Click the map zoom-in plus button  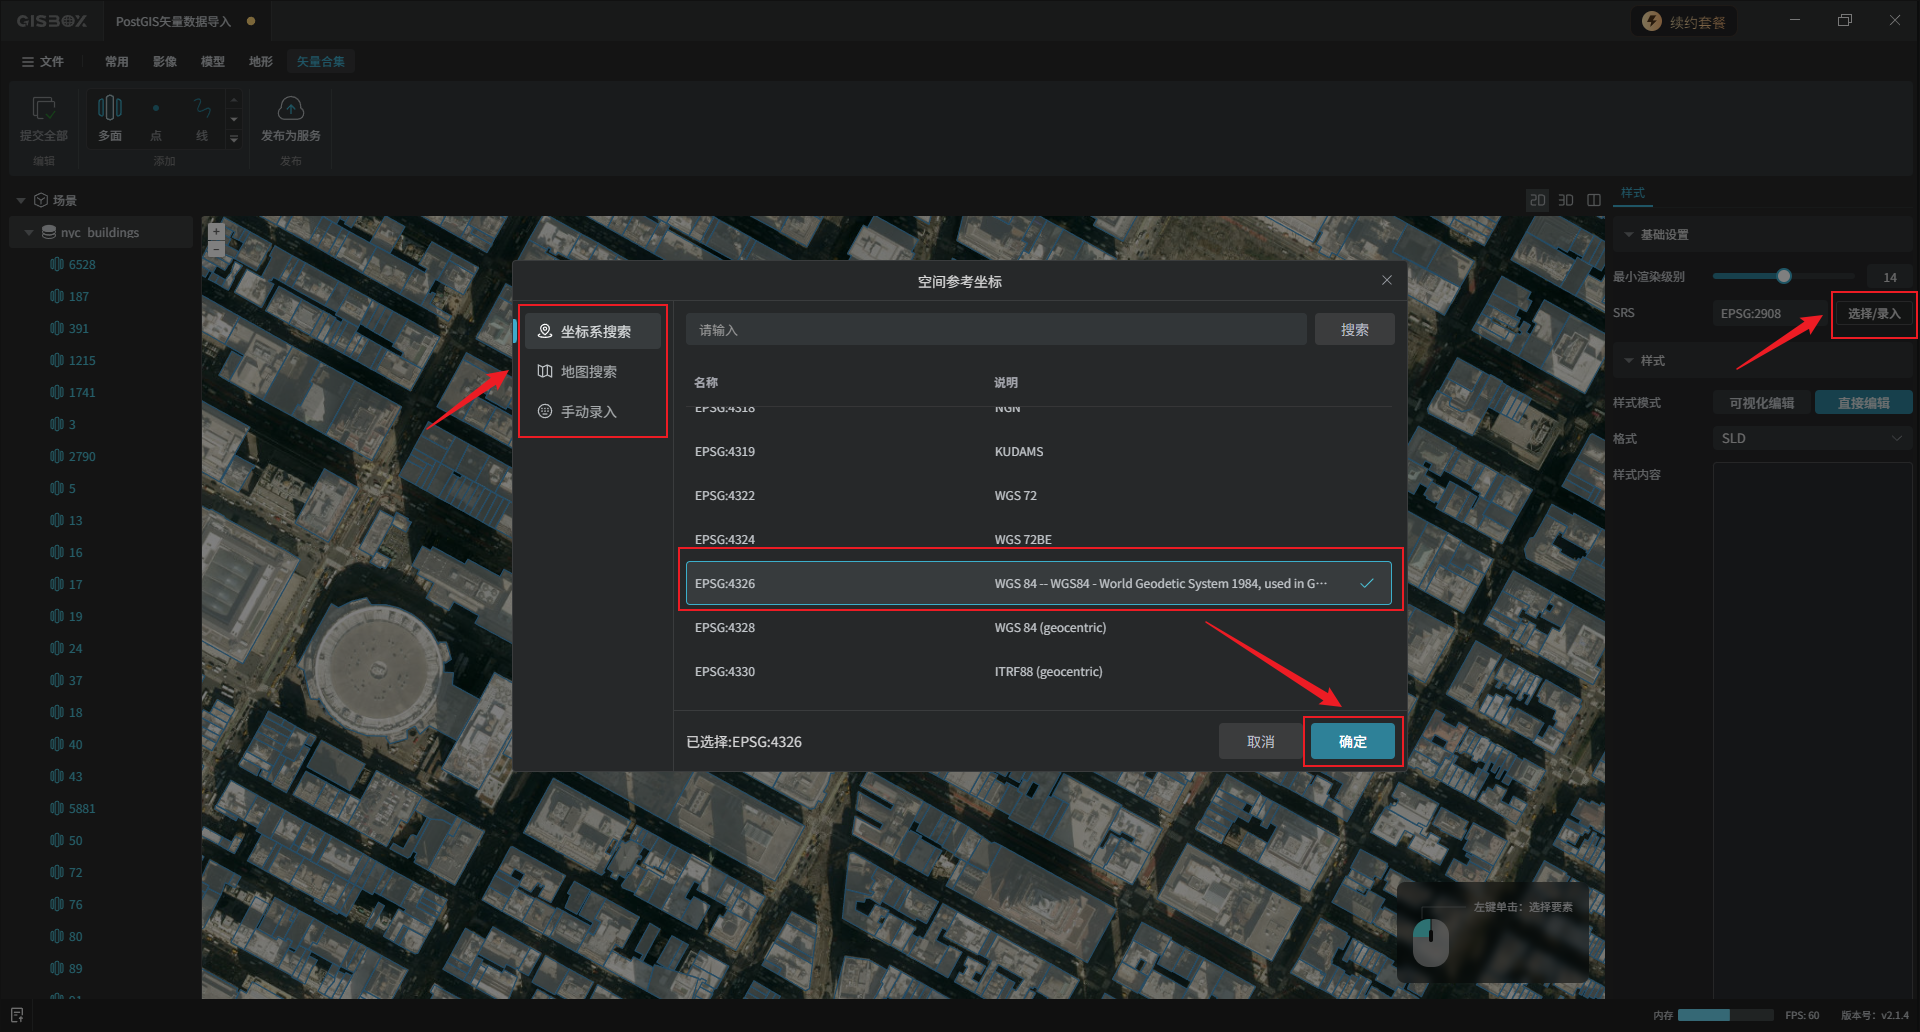coord(216,231)
